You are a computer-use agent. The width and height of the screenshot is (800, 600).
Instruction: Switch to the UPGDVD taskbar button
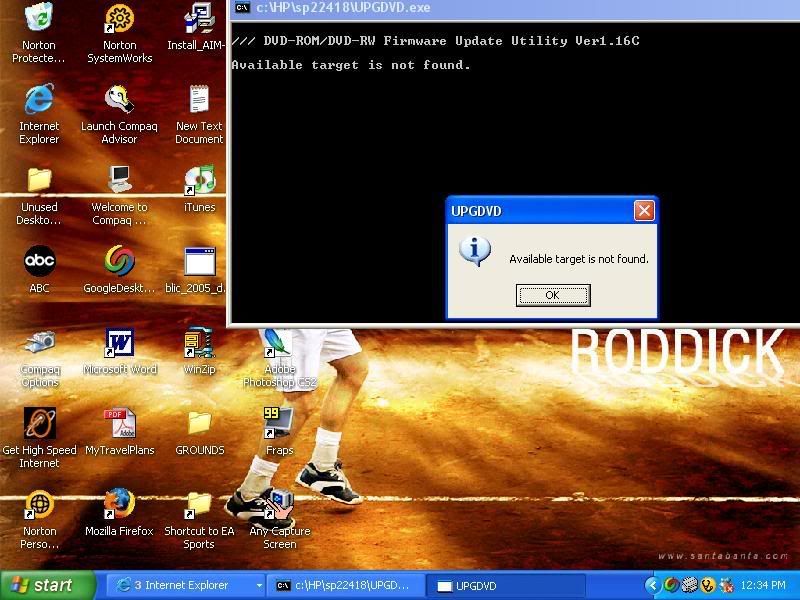[x=505, y=586]
